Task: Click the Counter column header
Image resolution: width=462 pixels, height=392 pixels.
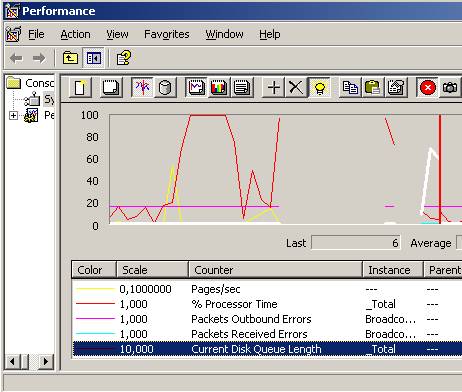Action: click(x=275, y=270)
